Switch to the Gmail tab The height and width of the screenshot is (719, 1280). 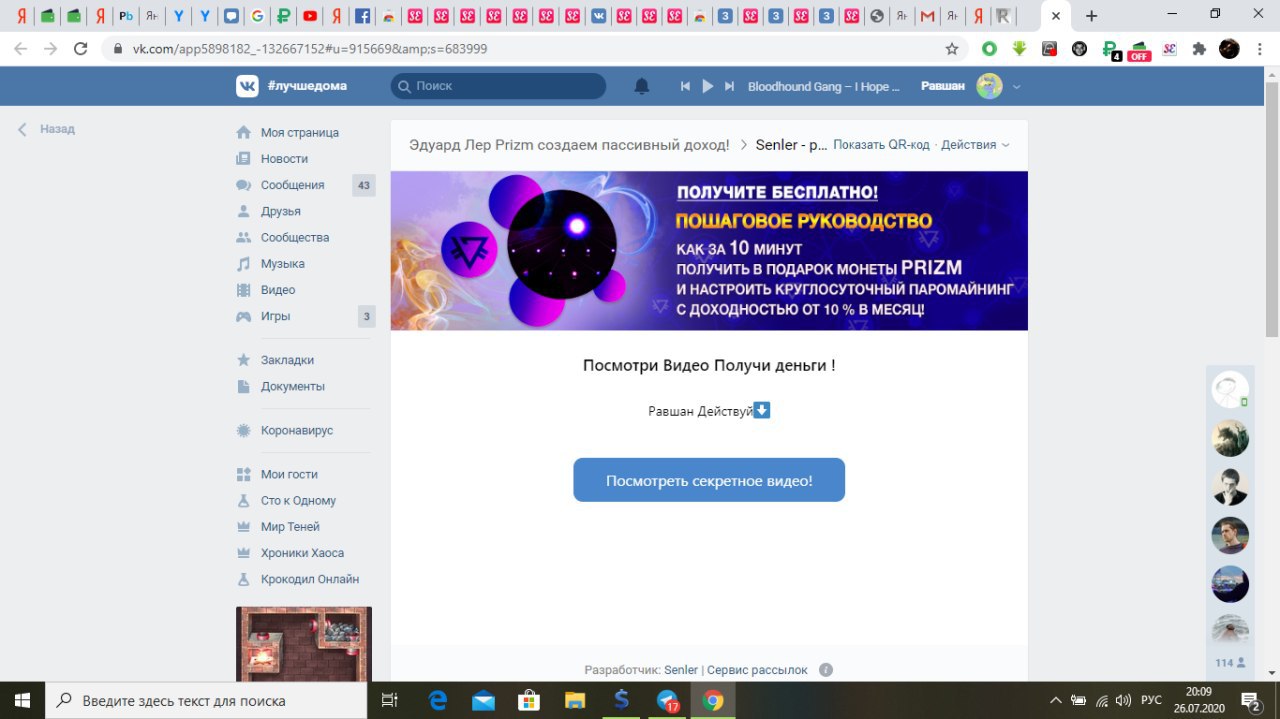[928, 16]
